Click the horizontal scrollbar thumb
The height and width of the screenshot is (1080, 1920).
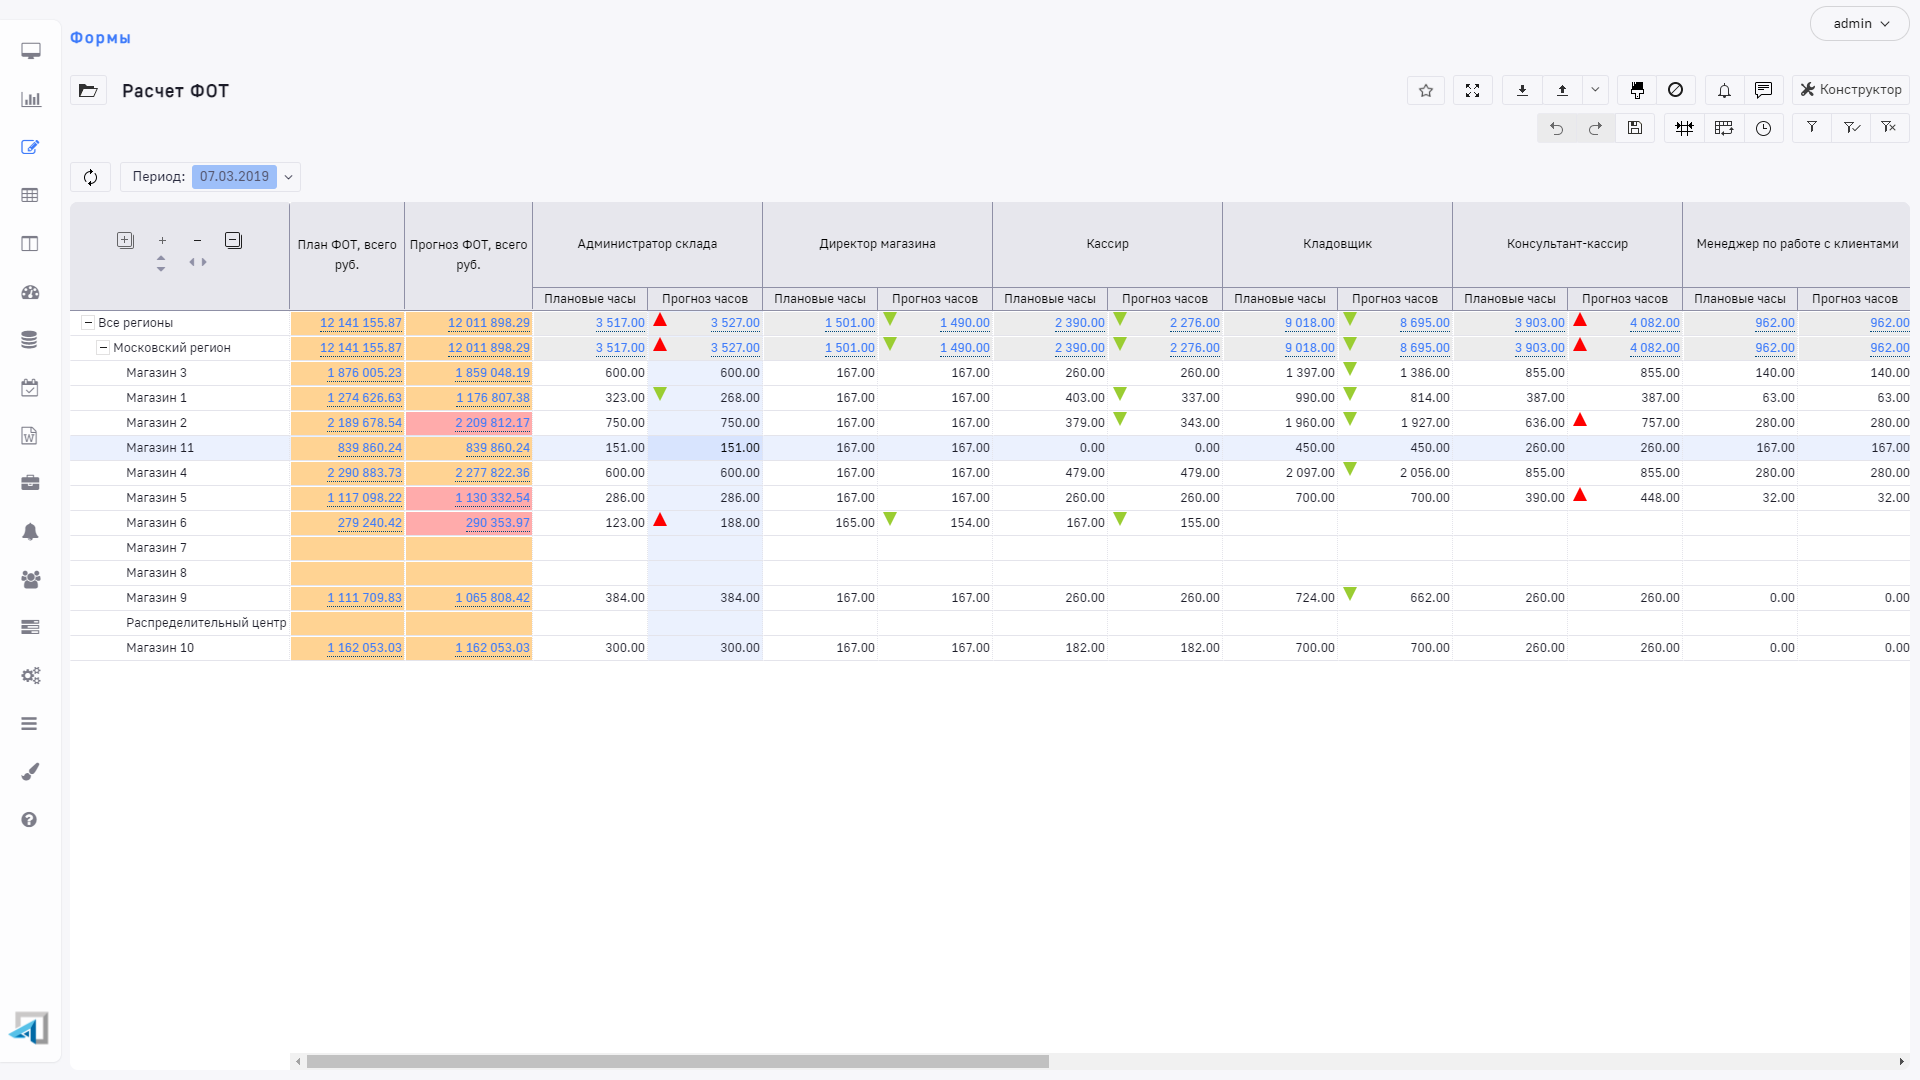(x=677, y=1062)
